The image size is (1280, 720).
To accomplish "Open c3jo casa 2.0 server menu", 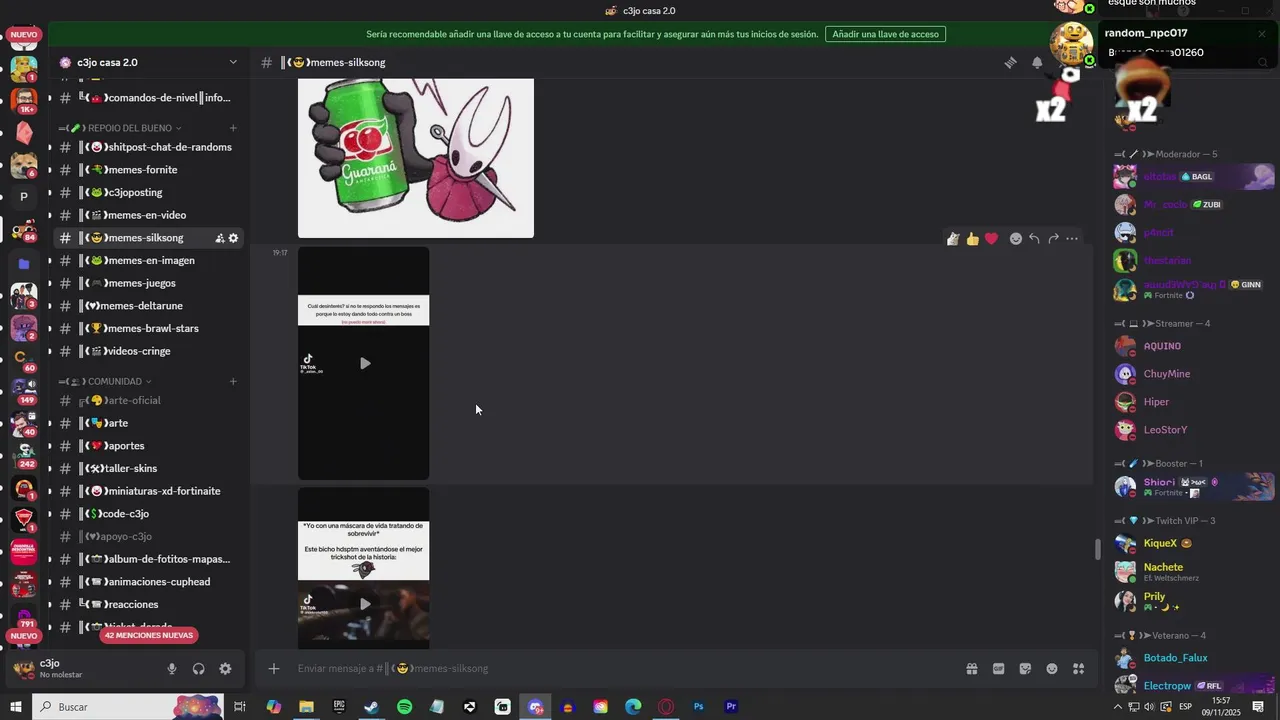I will (149, 62).
